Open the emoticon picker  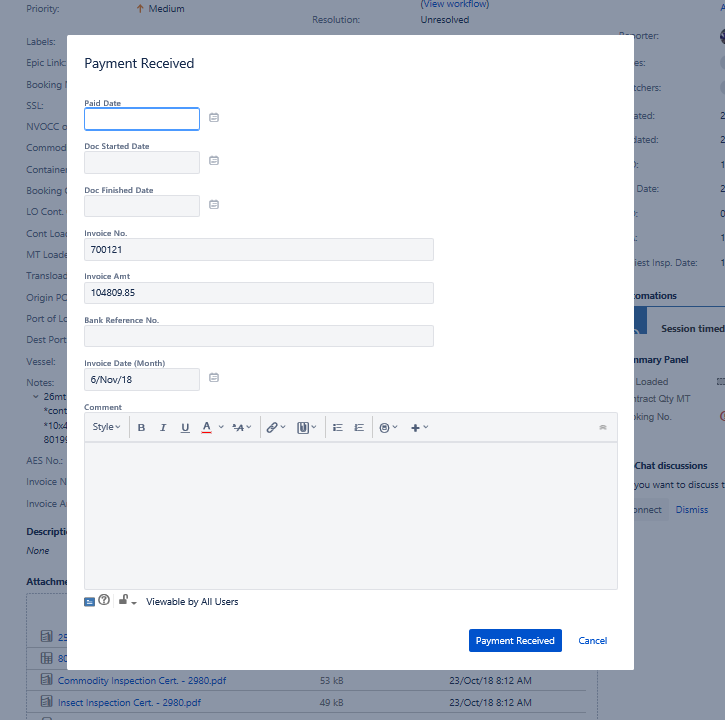[388, 428]
